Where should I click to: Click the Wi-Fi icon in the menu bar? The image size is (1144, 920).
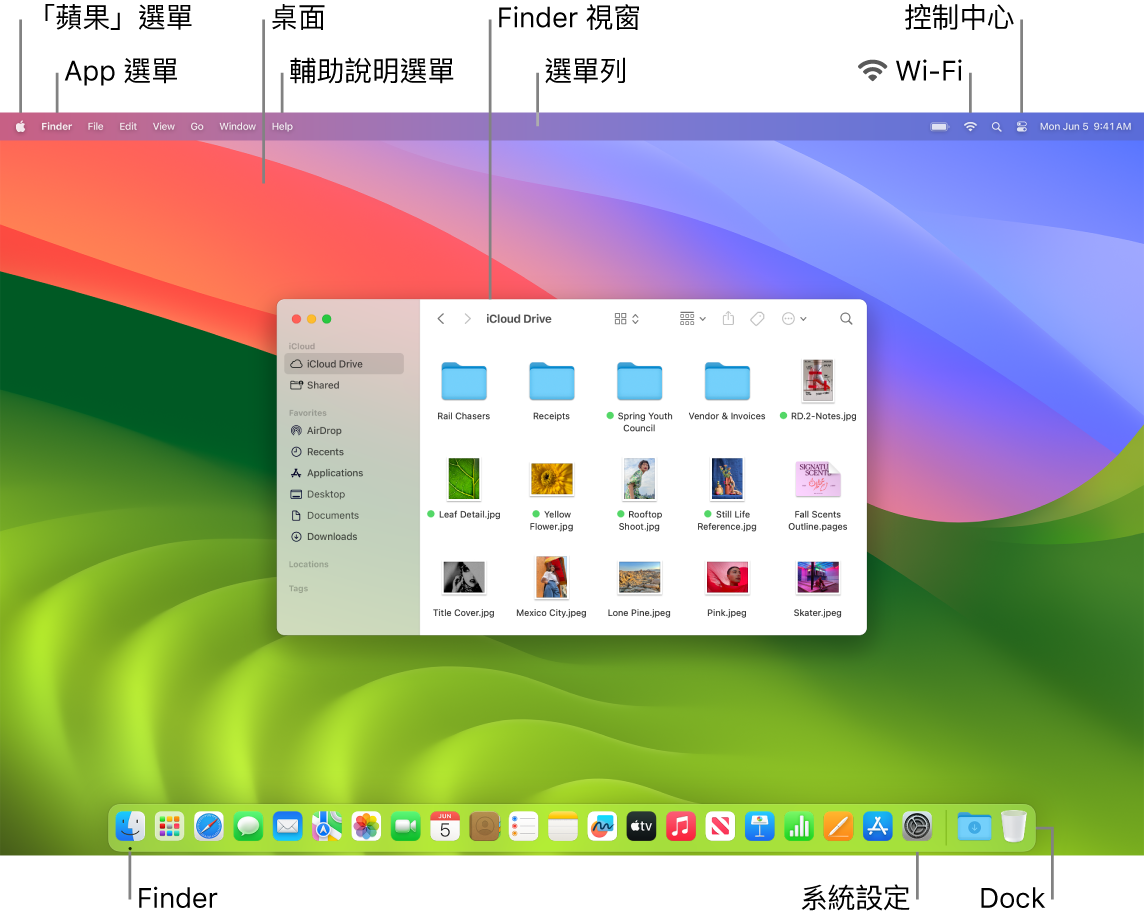click(969, 127)
